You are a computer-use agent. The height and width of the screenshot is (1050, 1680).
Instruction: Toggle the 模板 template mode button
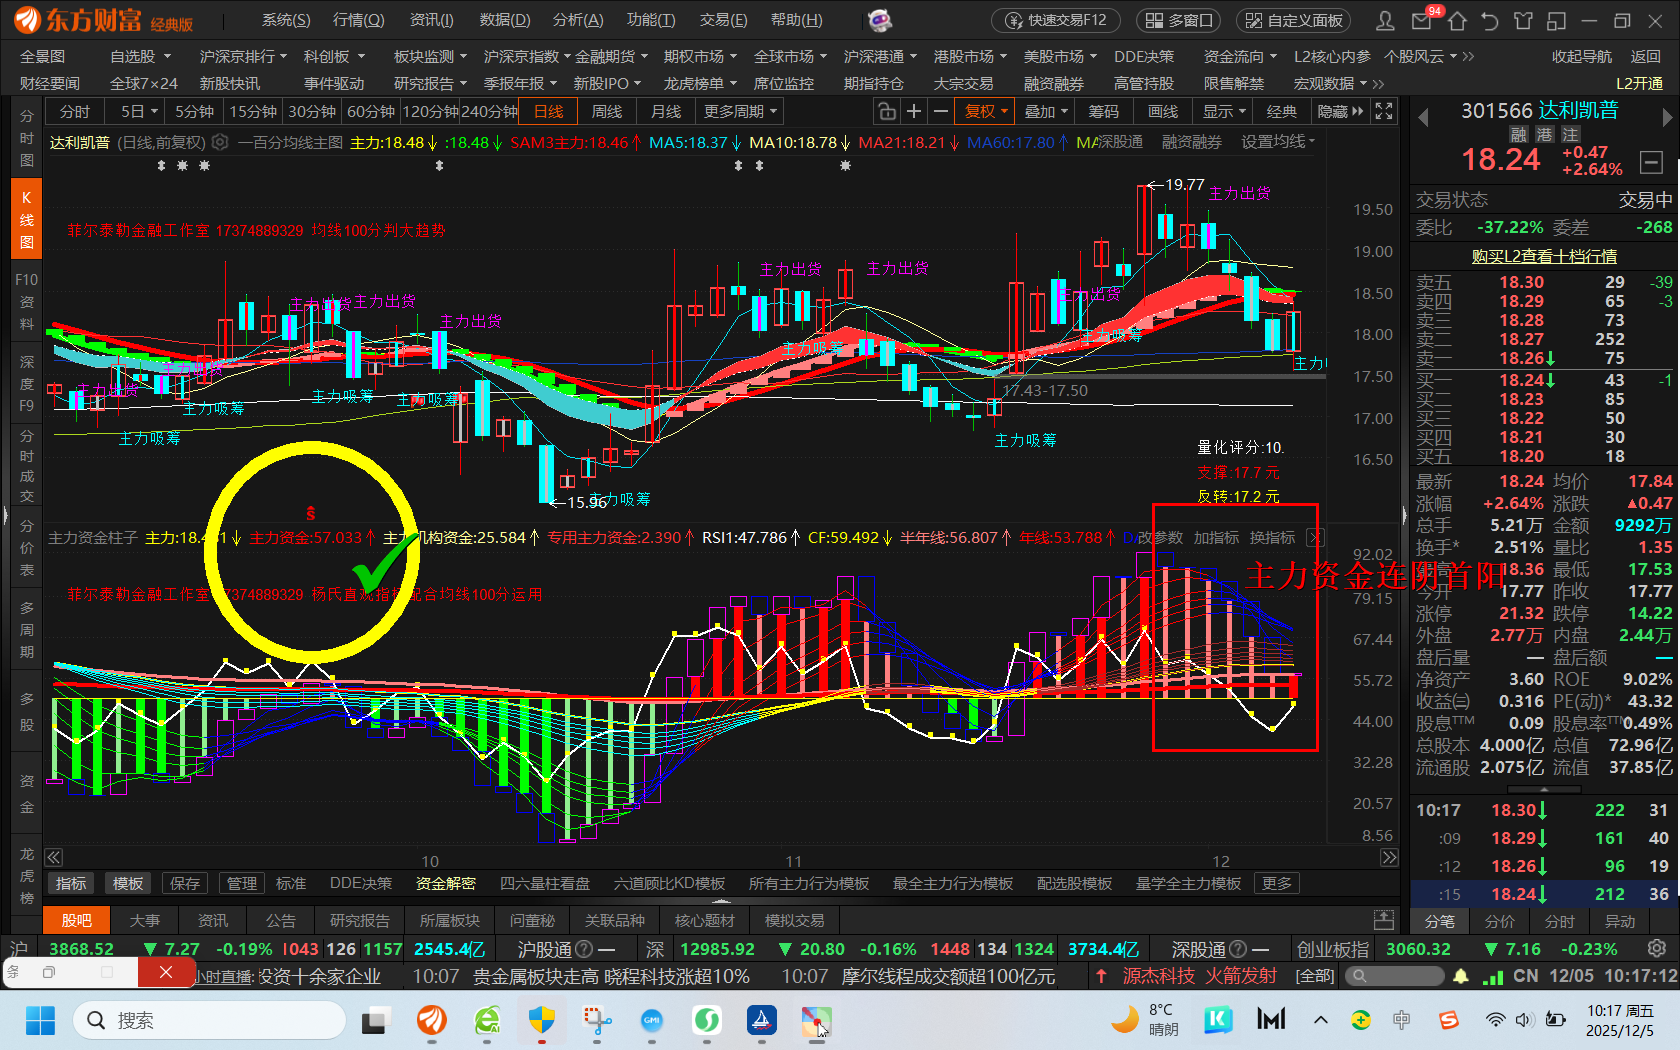(x=128, y=883)
